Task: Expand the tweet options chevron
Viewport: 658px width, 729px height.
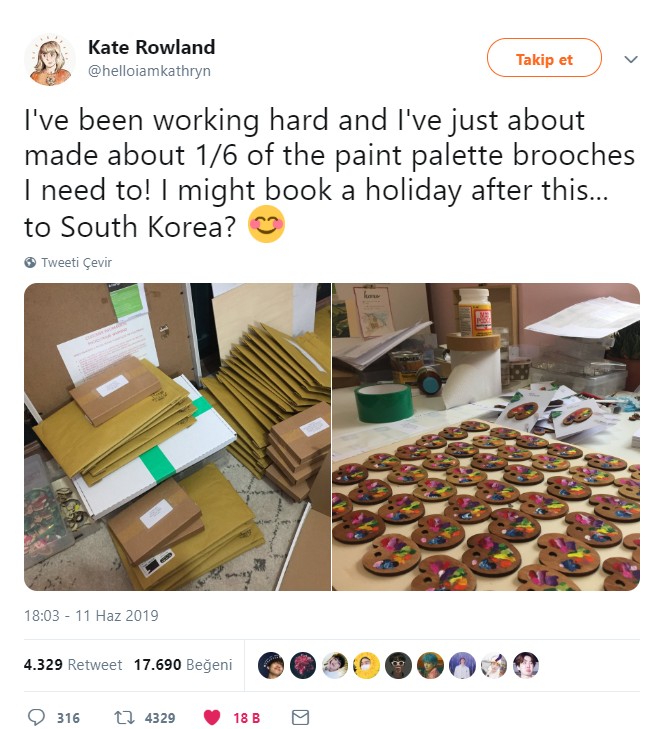Action: tap(631, 60)
